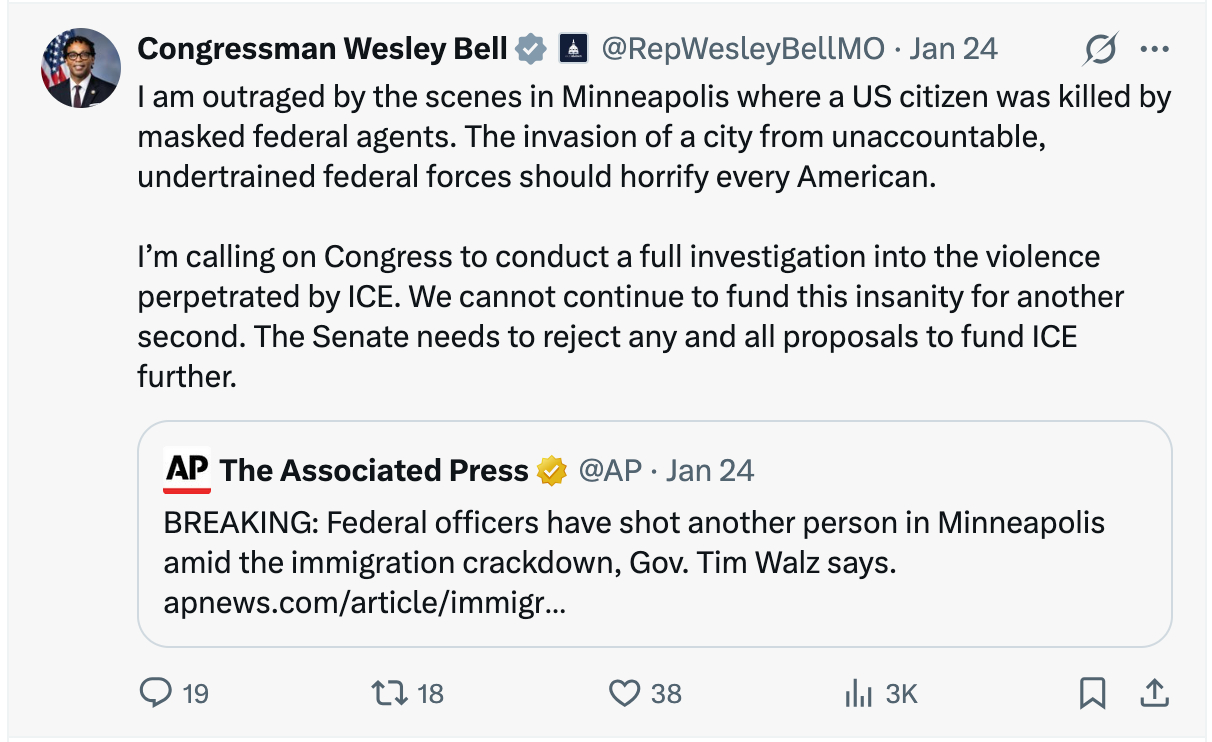Screen dimensions: 1212x742
Task: Expand the three-dot More options menu
Action: coord(1154,48)
